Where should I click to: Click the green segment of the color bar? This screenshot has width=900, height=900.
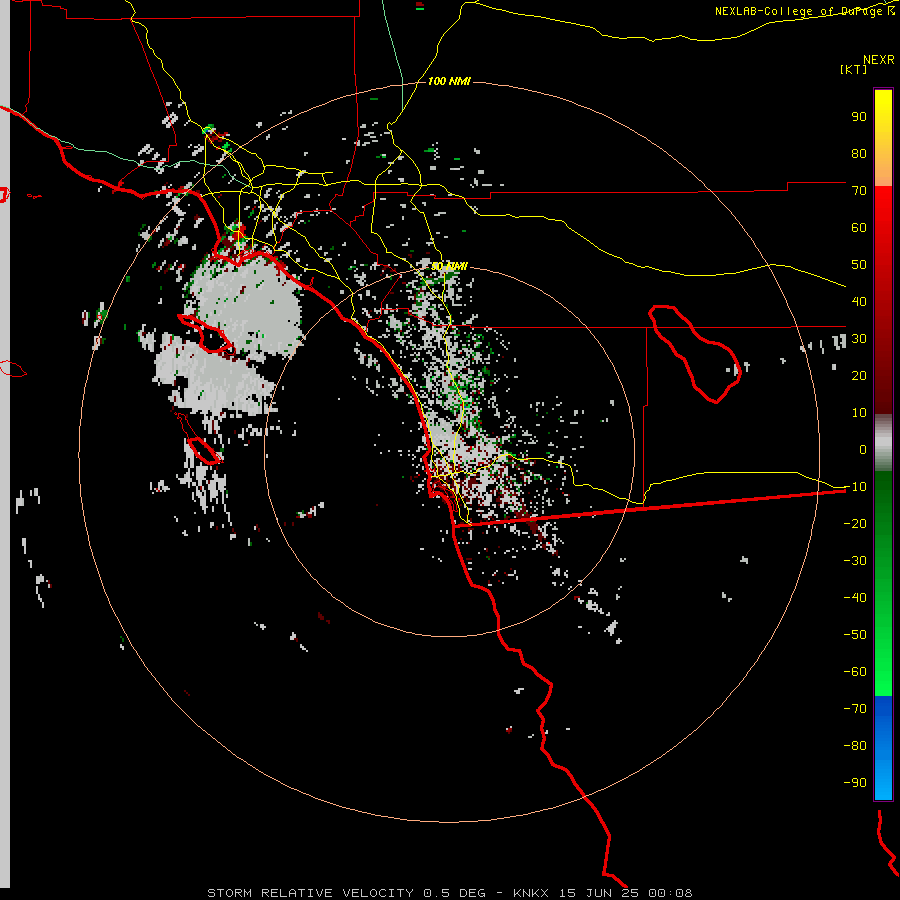883,584
